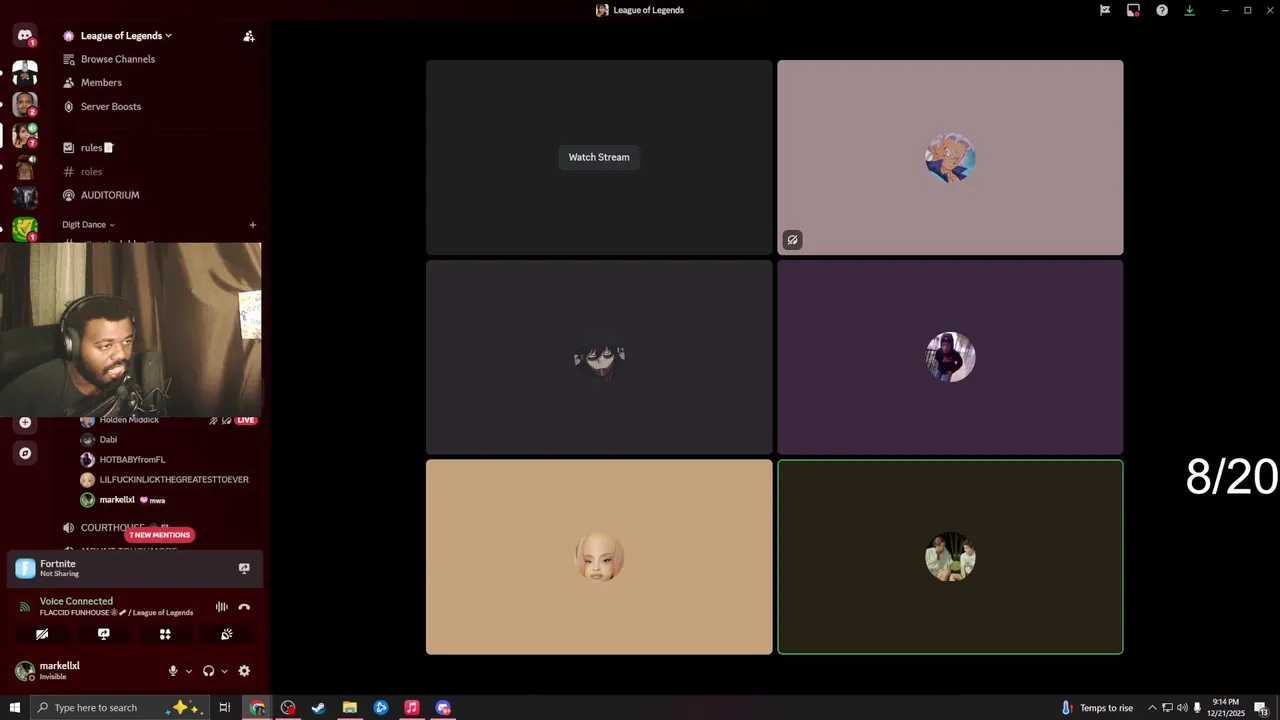Open the Add a Server plus icon
The height and width of the screenshot is (720, 1280).
[25, 422]
